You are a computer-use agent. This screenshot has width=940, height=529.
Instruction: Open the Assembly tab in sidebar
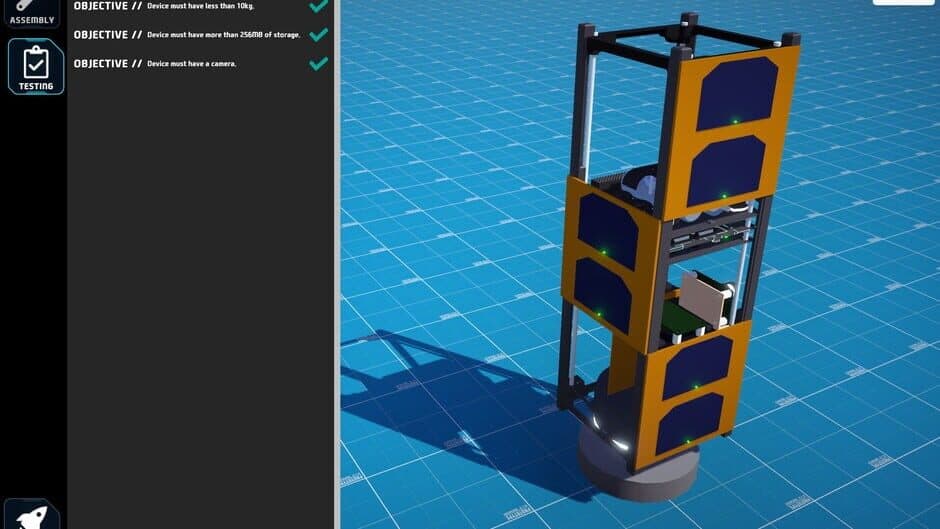[32, 13]
